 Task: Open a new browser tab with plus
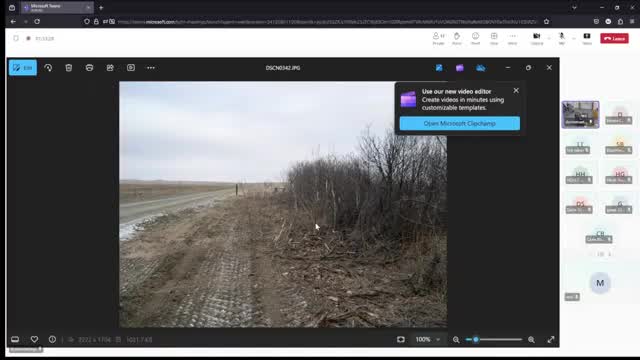(101, 7)
